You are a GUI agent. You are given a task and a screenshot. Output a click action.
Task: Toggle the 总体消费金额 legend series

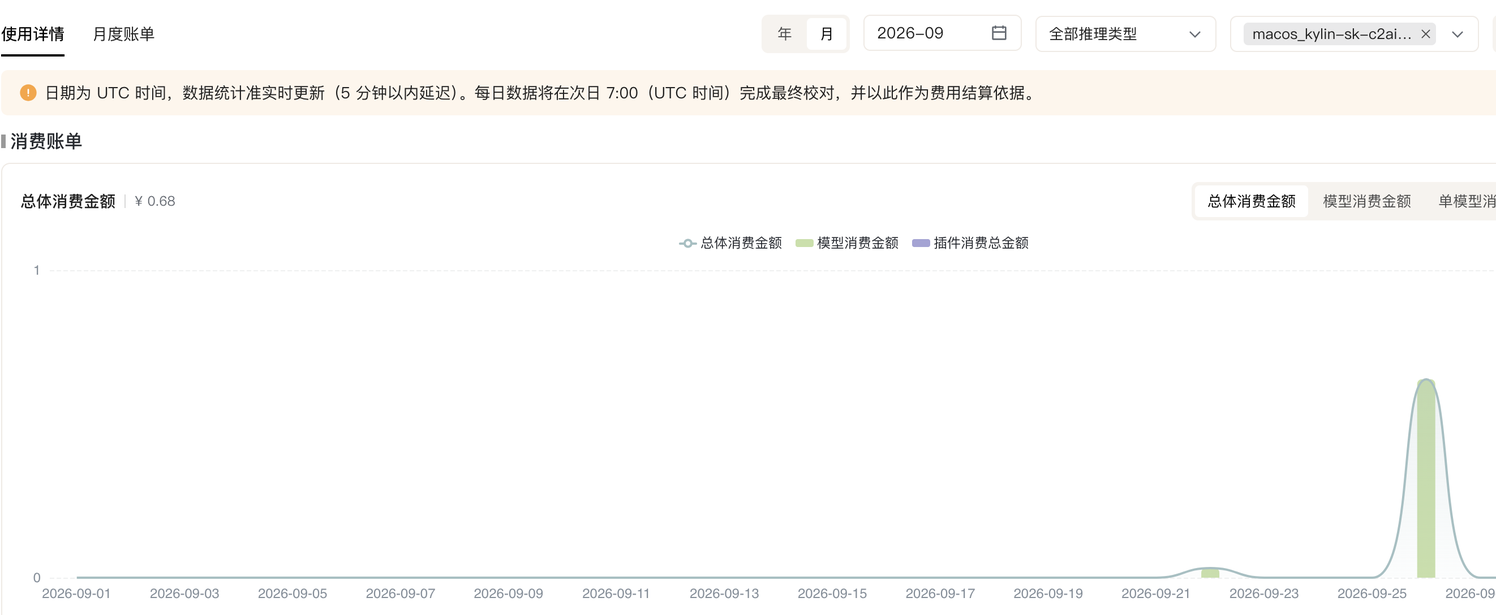731,243
